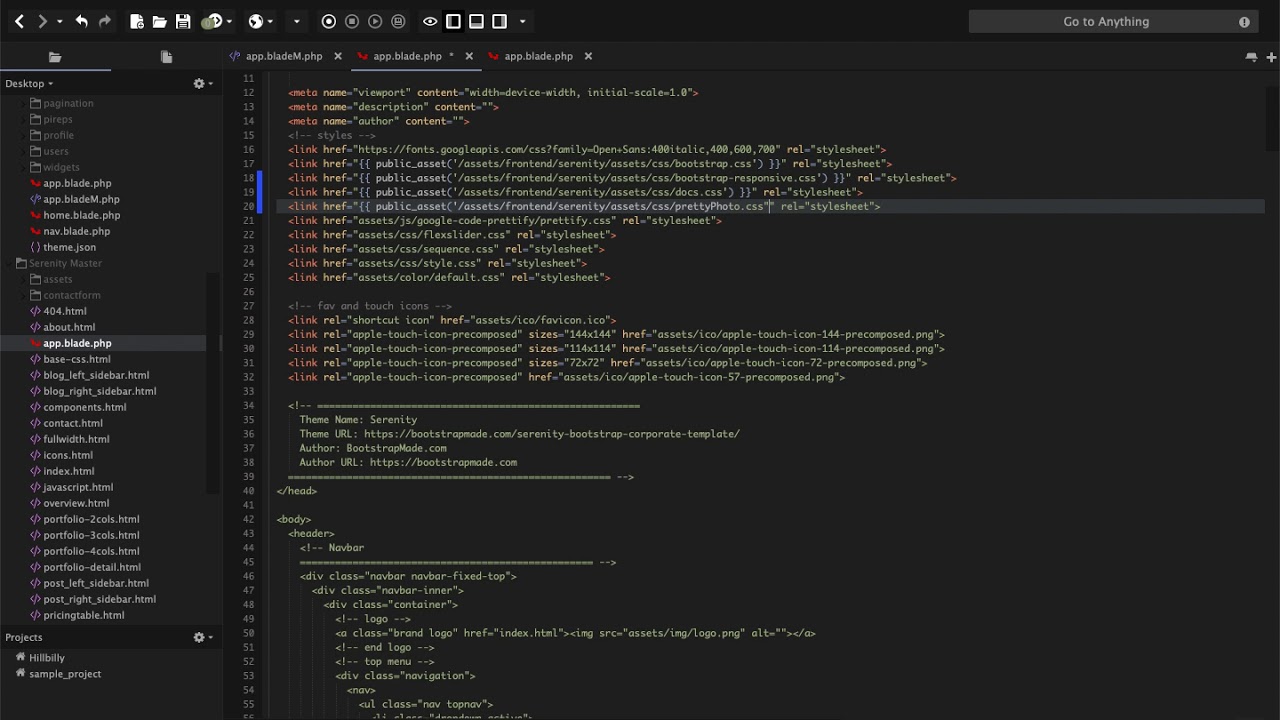Select the Hillbilly project
The height and width of the screenshot is (720, 1280).
point(46,658)
